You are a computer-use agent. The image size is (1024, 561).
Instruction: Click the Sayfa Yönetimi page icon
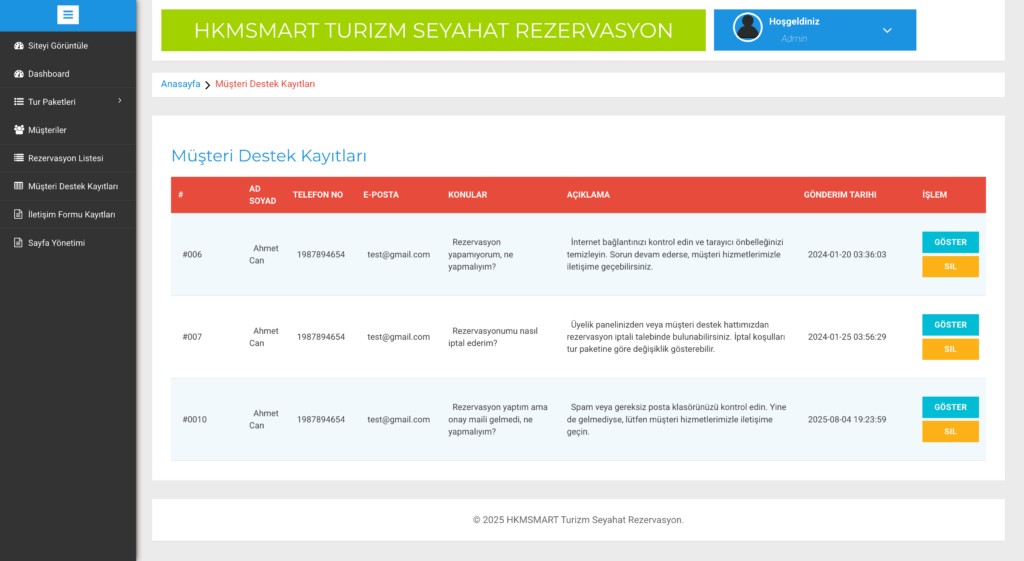coord(19,243)
